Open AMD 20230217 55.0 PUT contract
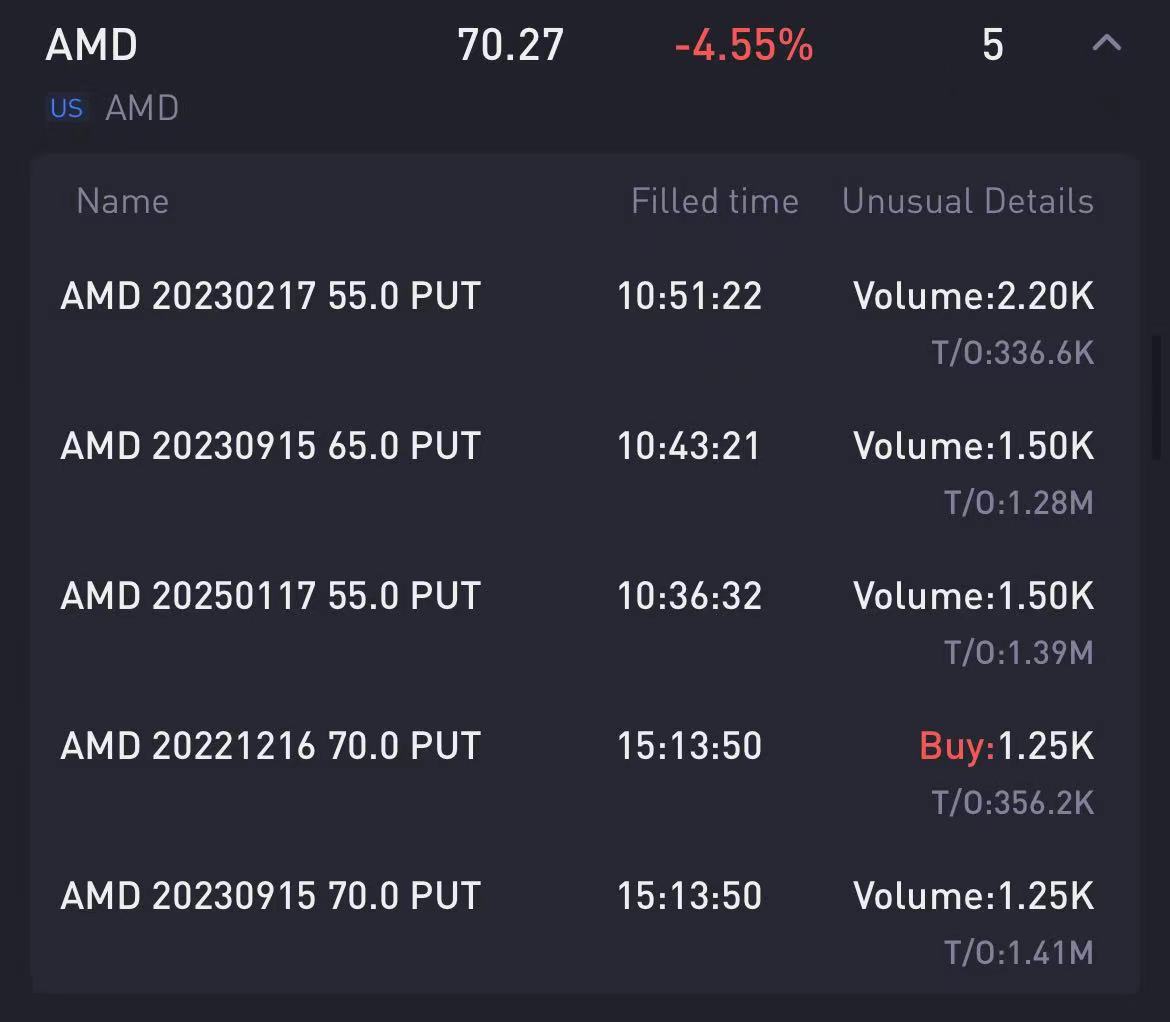This screenshot has width=1170, height=1022. click(271, 296)
